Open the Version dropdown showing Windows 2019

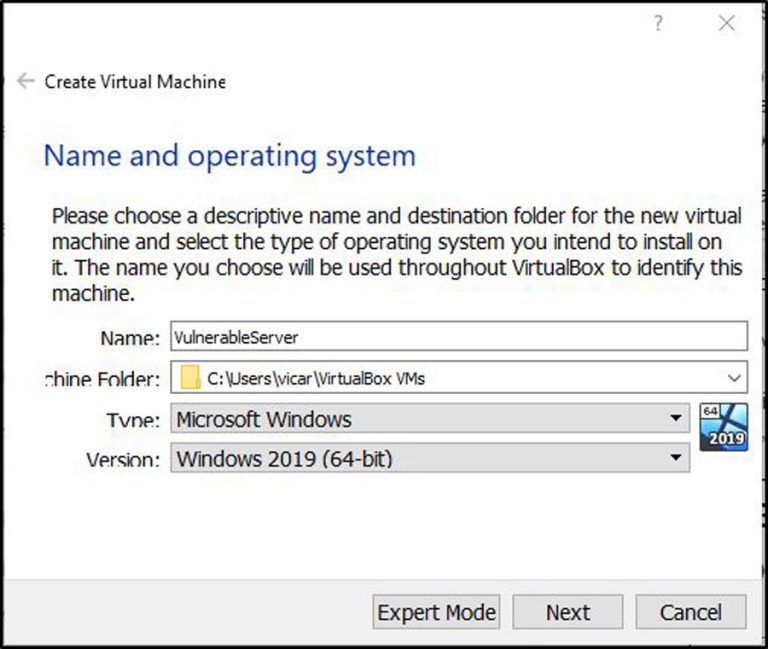(420, 459)
